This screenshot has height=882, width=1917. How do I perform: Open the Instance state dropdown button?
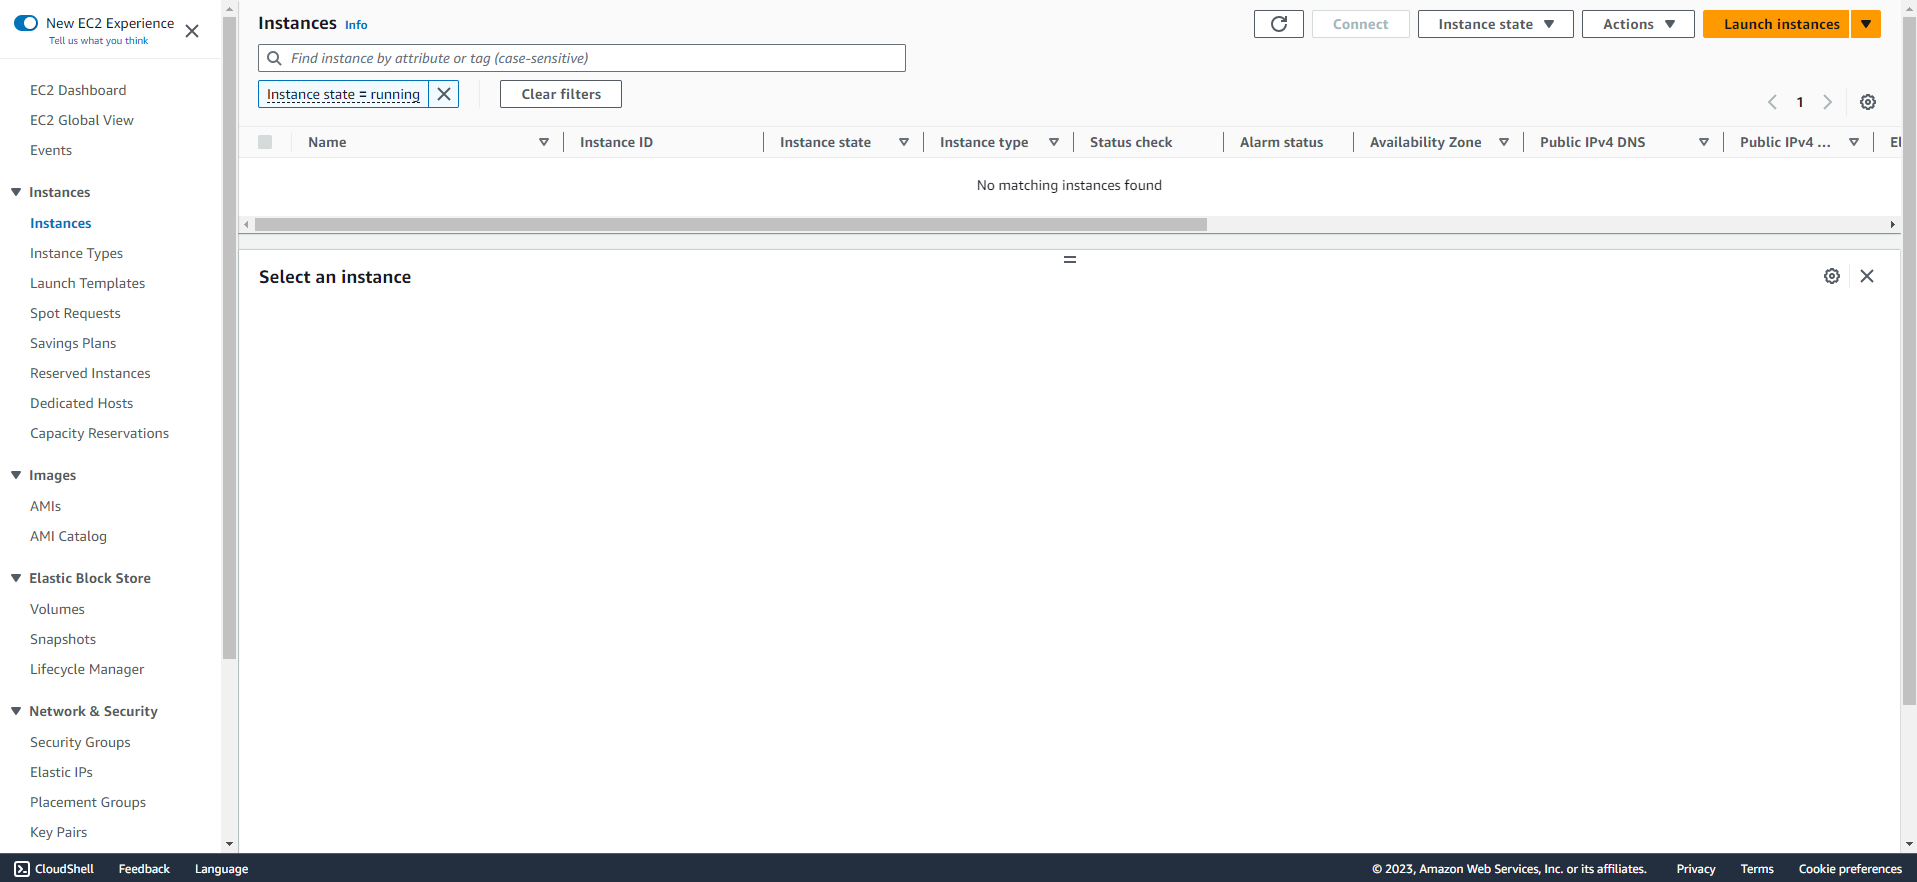(x=1495, y=24)
